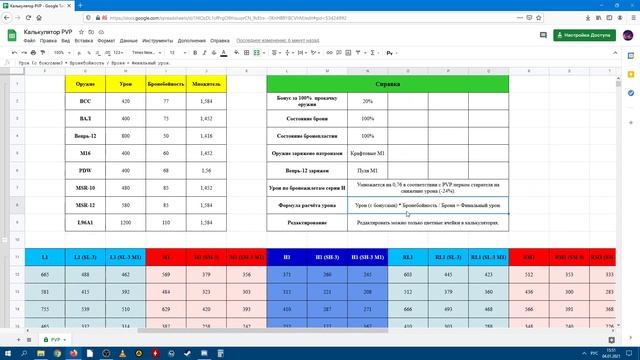
Task: Open the comment history icon
Action: click(543, 35)
